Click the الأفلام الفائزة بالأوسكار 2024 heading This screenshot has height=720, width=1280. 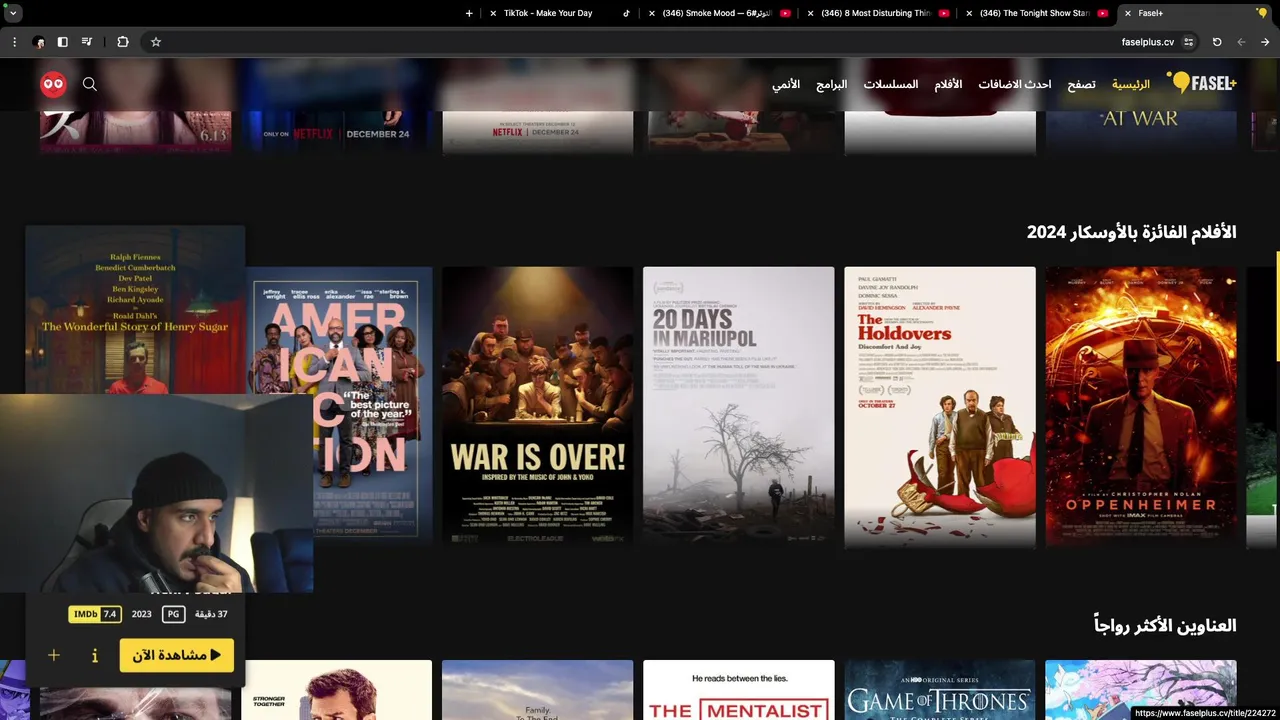[1131, 232]
